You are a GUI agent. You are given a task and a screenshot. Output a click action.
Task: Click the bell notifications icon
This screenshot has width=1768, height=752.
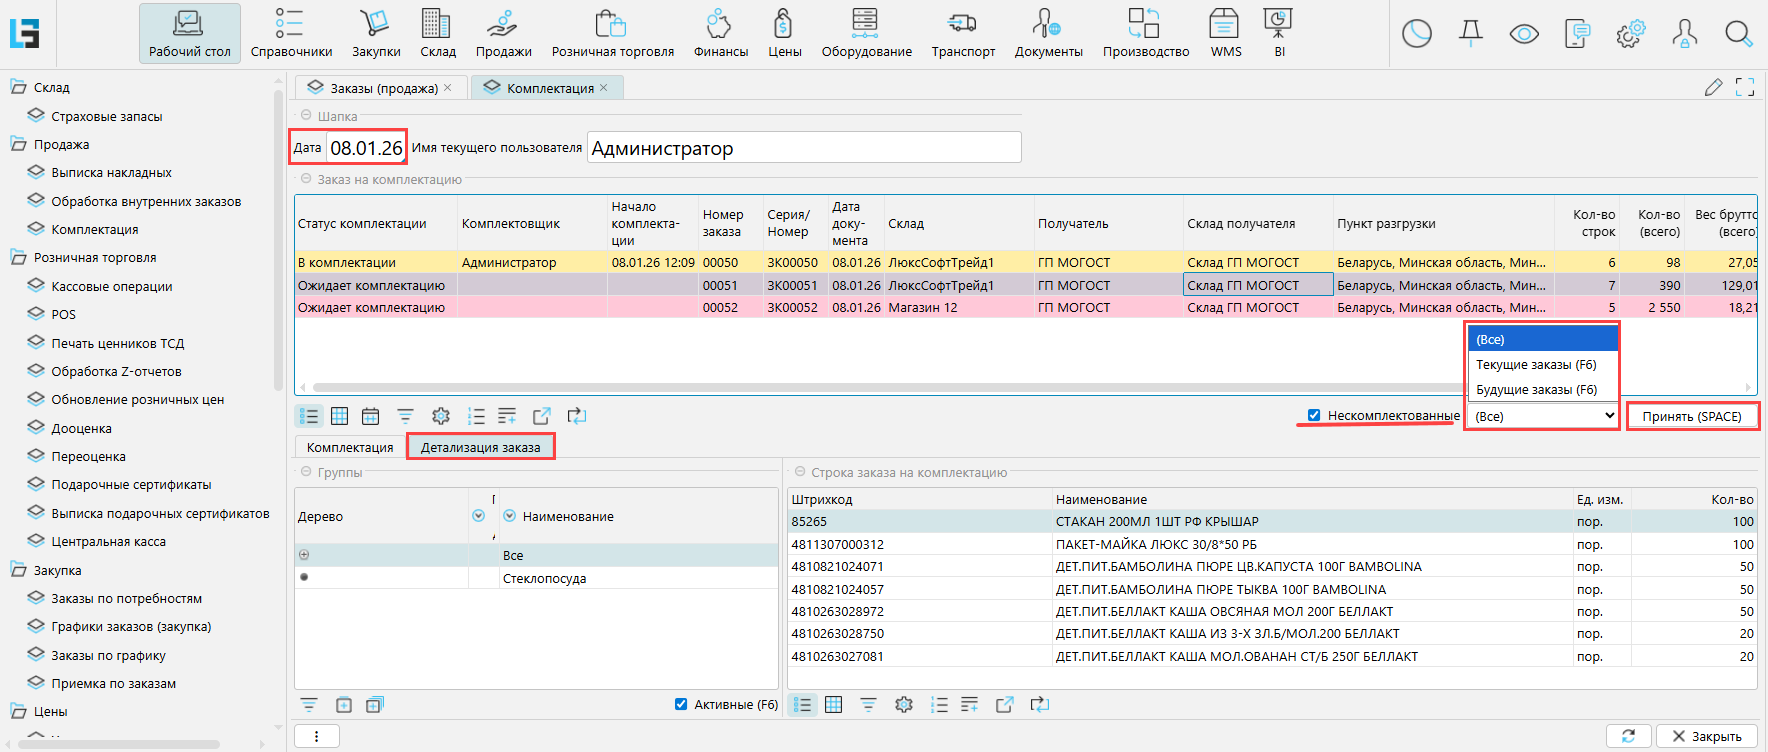click(1470, 34)
